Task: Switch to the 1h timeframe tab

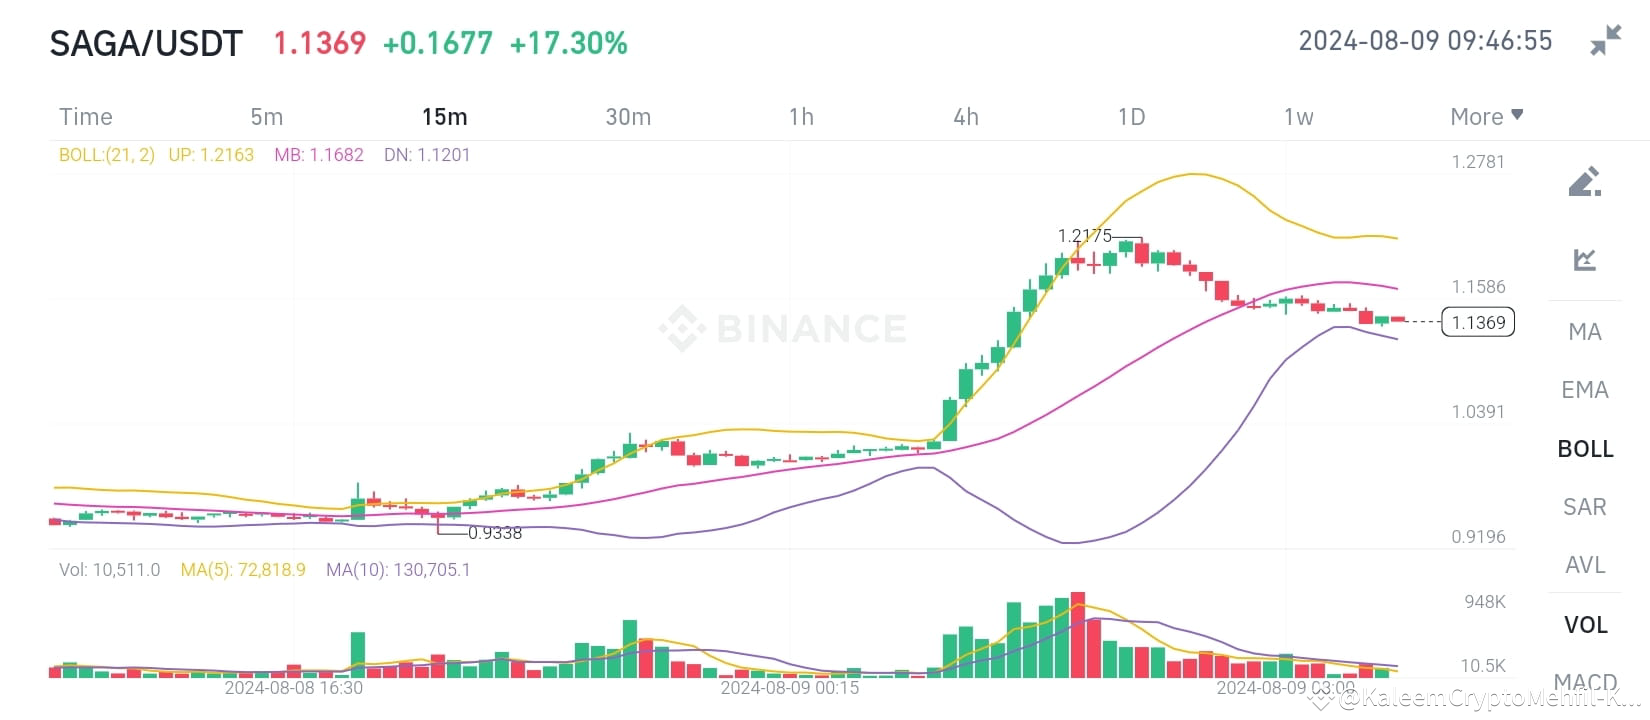Action: (801, 116)
